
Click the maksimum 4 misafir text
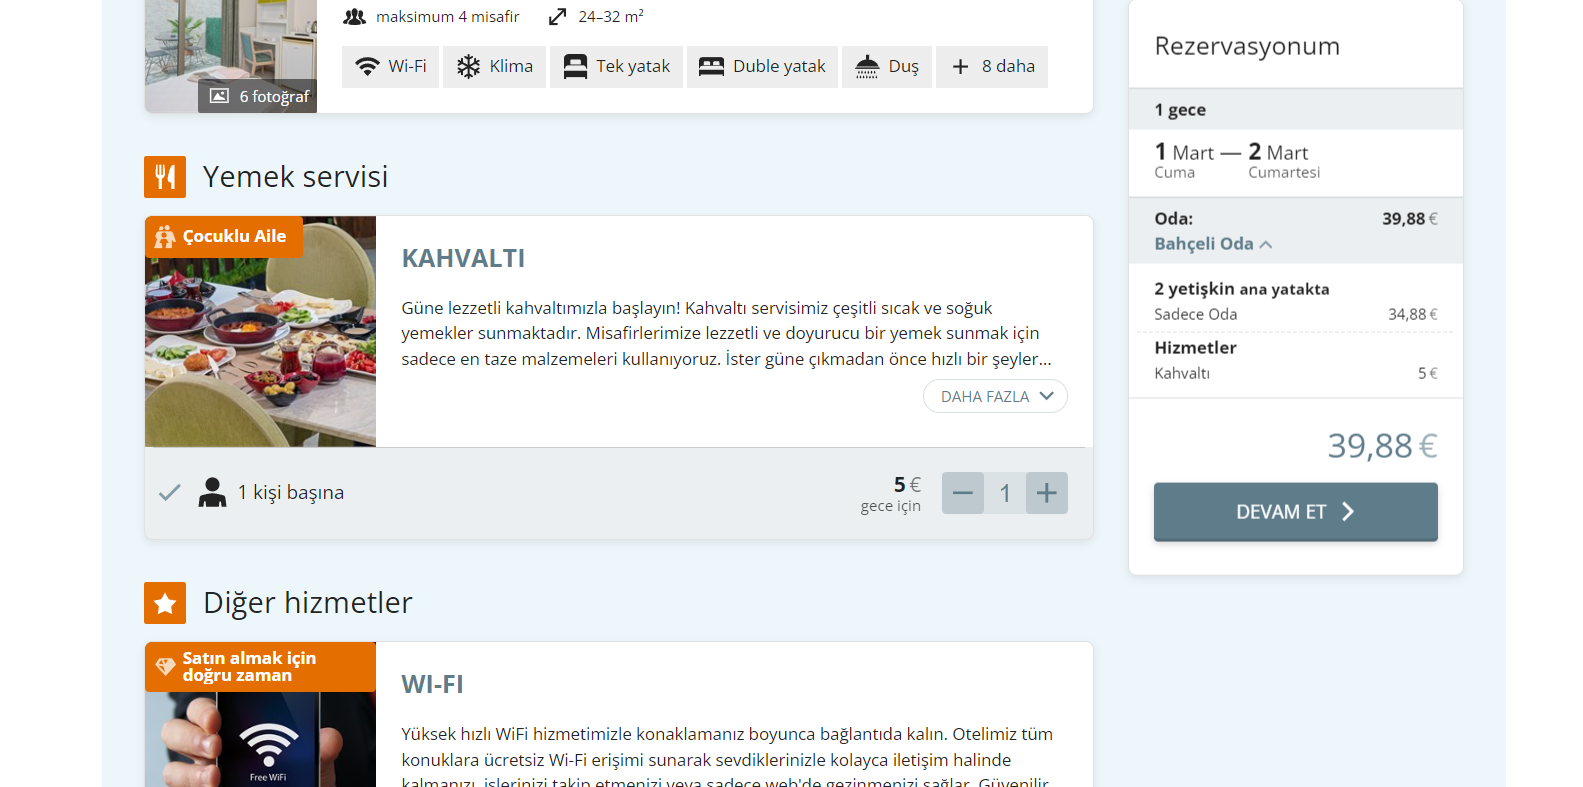point(448,17)
